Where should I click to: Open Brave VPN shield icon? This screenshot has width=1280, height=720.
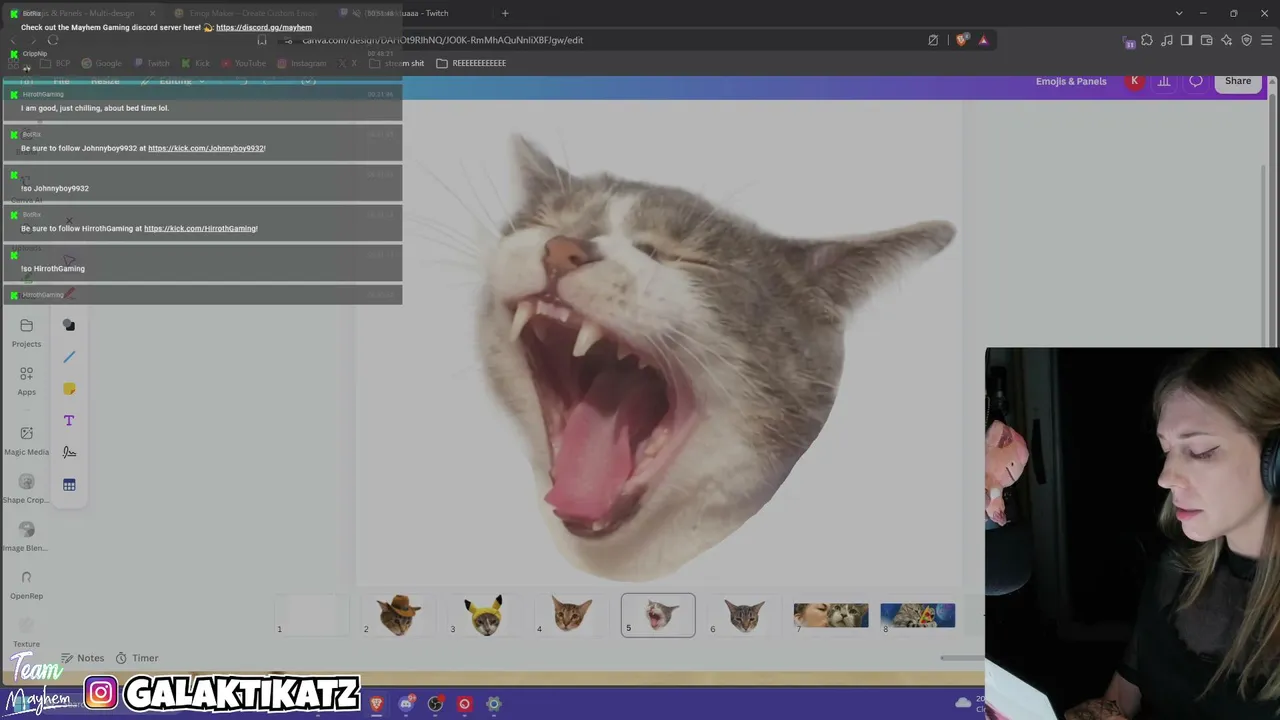coord(1247,40)
